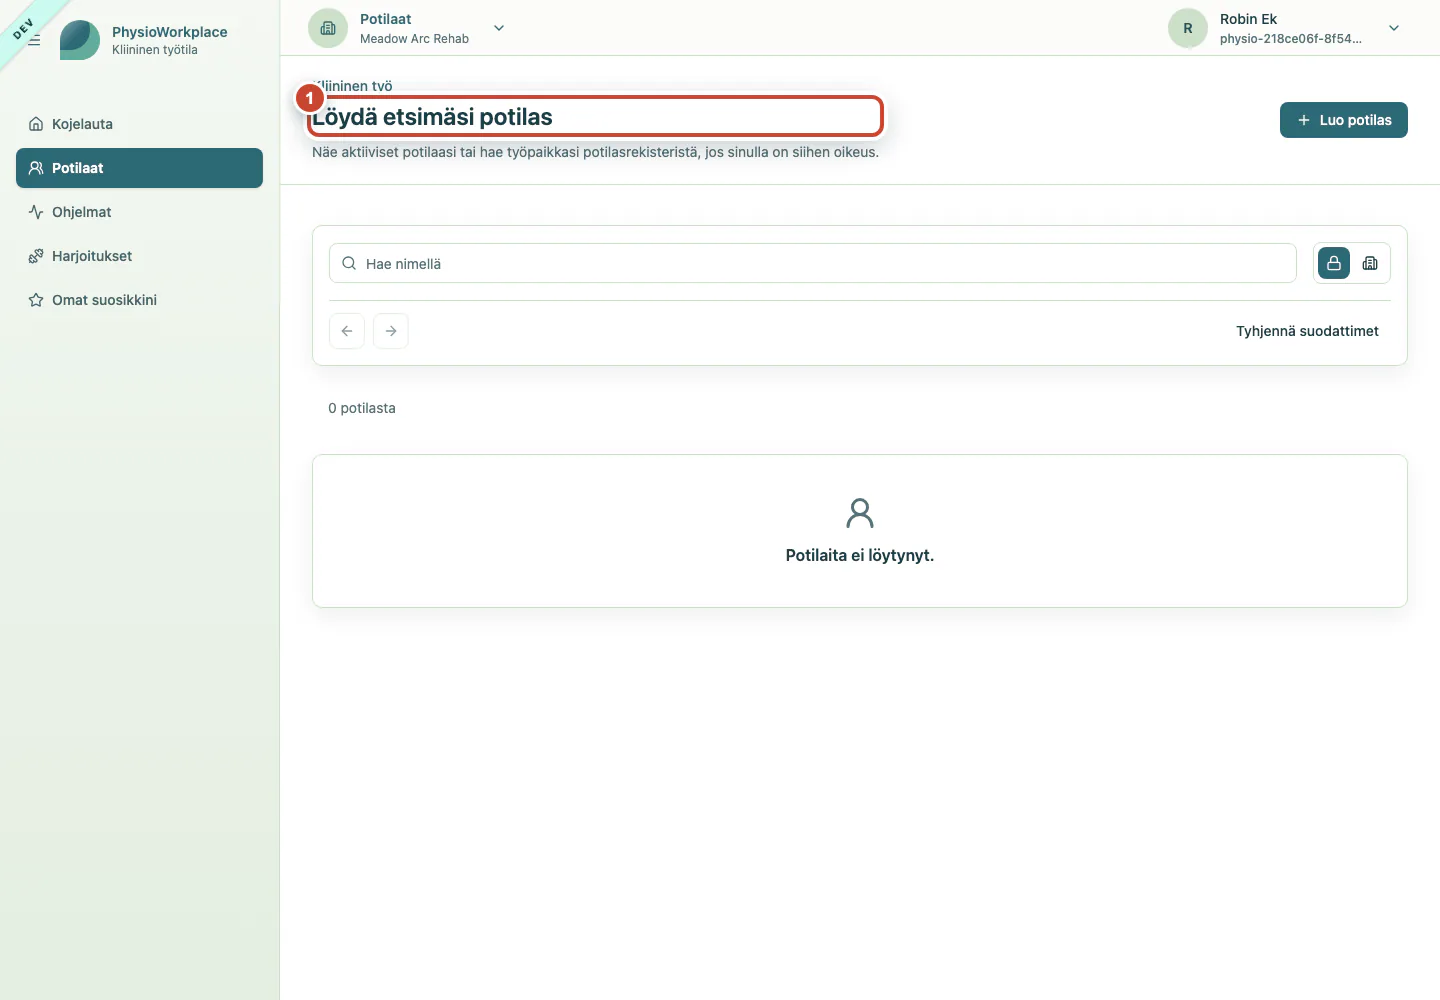This screenshot has height=1000, width=1440.
Task: Go to the next page arrow
Action: click(391, 331)
